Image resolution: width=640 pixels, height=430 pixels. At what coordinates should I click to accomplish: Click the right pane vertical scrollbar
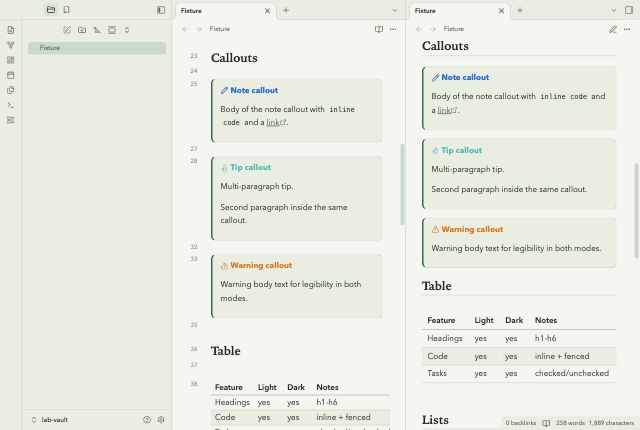(x=636, y=211)
